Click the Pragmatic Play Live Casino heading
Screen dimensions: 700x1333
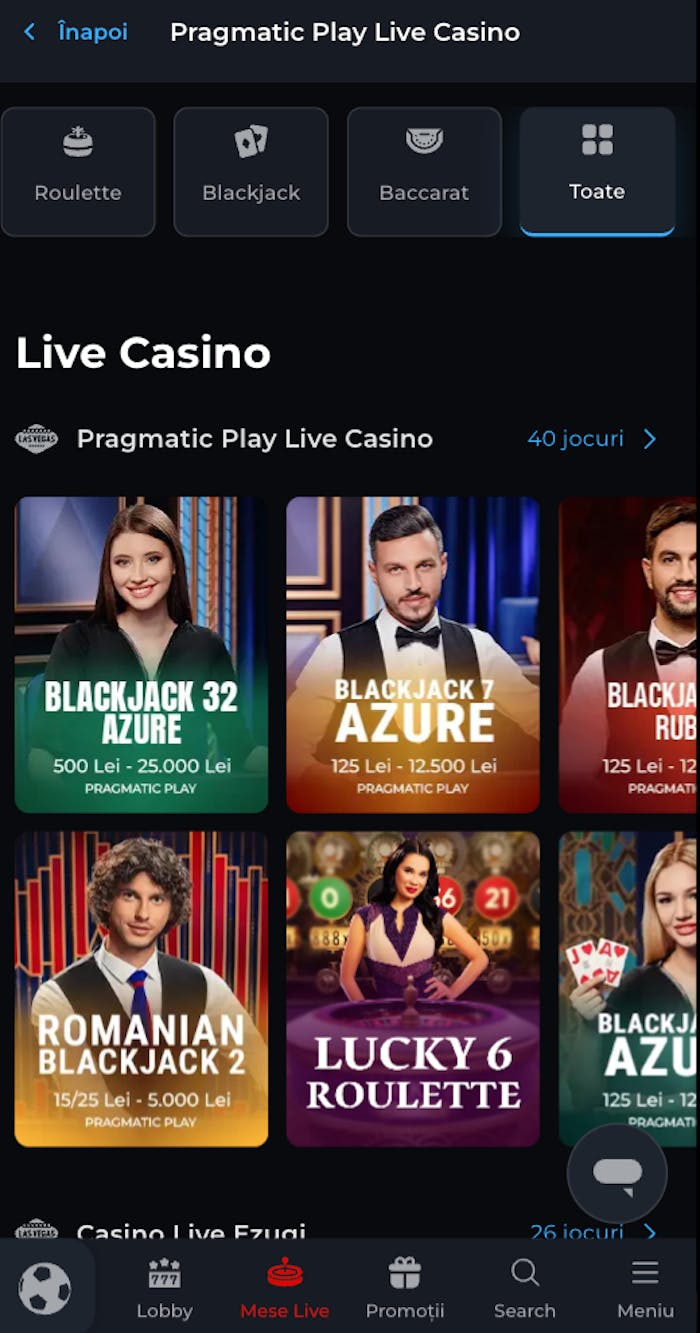[x=255, y=439]
